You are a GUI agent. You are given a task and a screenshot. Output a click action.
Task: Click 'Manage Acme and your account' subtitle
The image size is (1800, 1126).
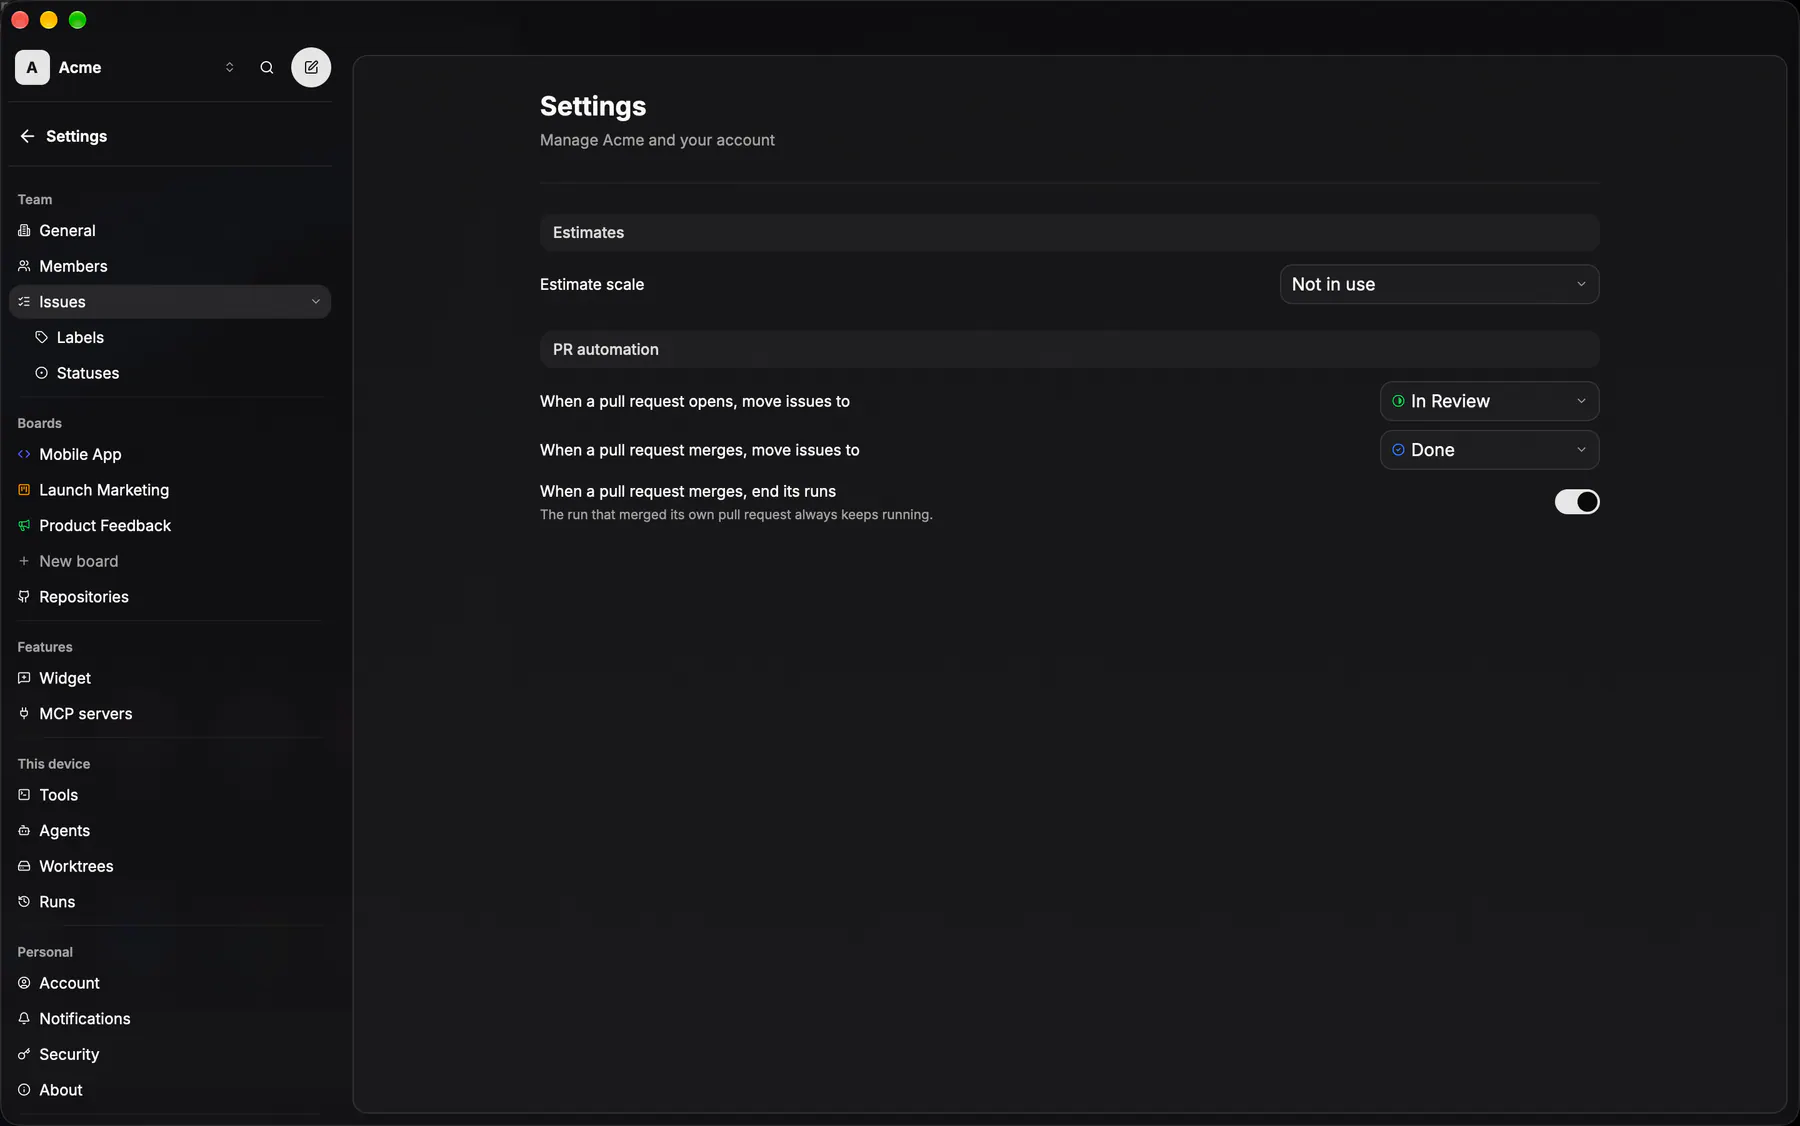tap(657, 140)
